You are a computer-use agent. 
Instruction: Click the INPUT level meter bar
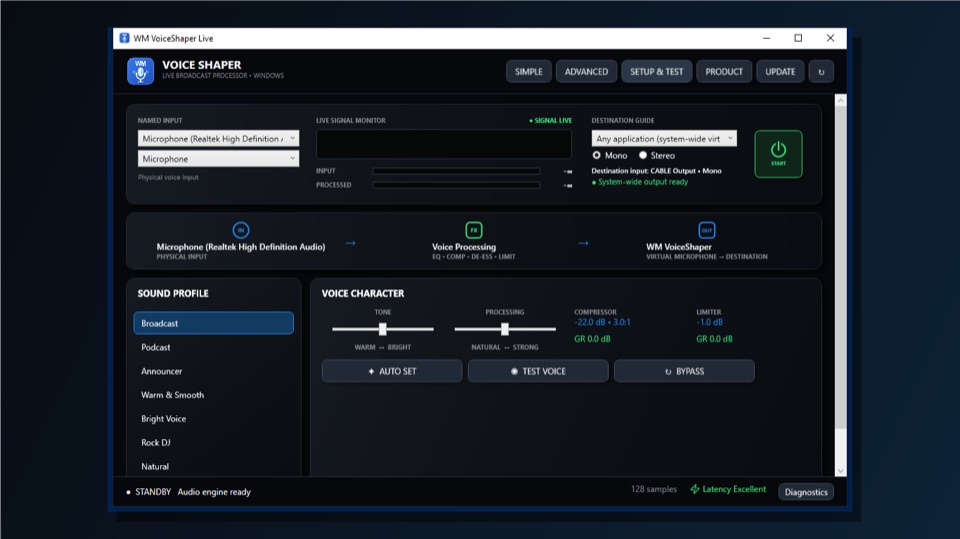(456, 172)
